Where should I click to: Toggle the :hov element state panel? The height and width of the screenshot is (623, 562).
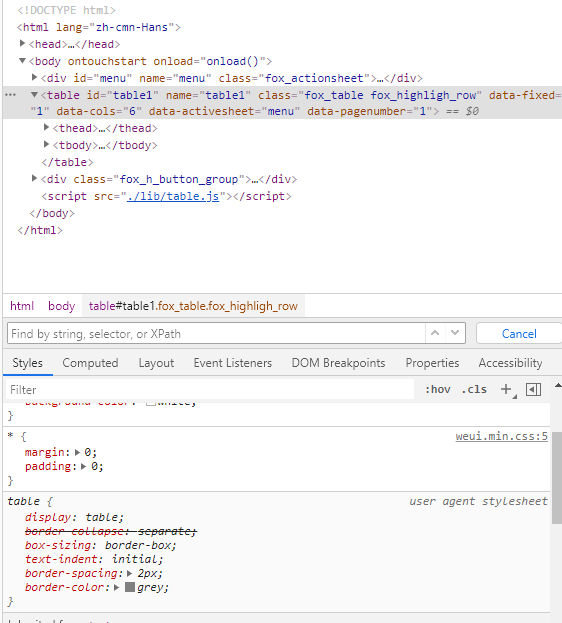coord(438,389)
